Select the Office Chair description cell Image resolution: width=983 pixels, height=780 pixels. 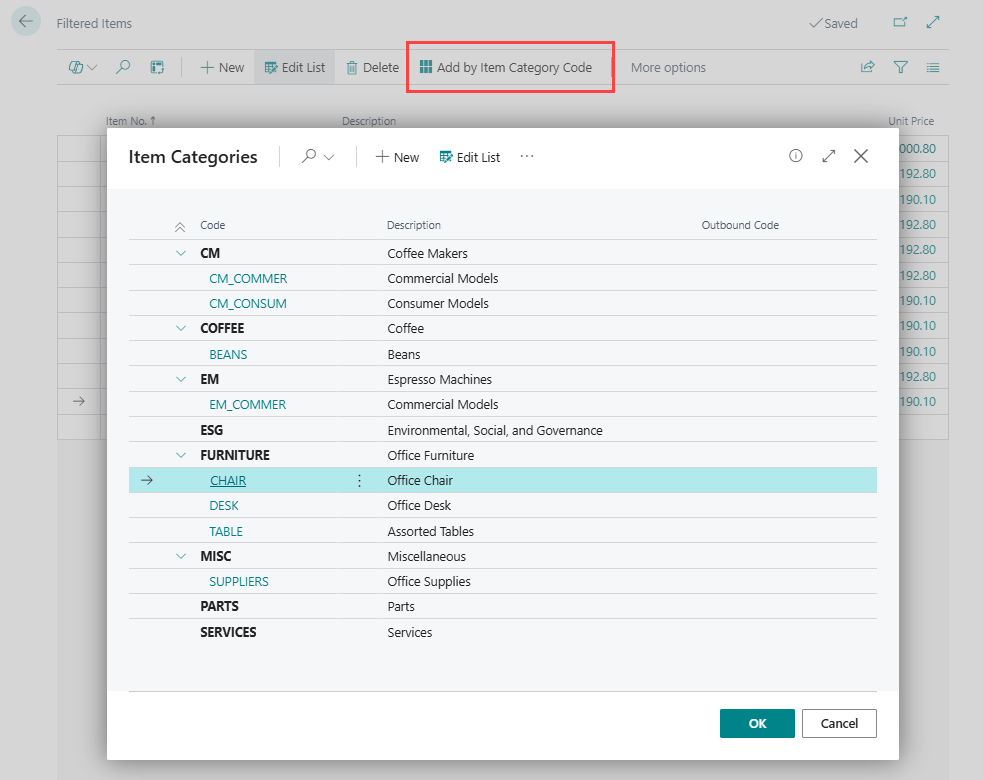420,480
